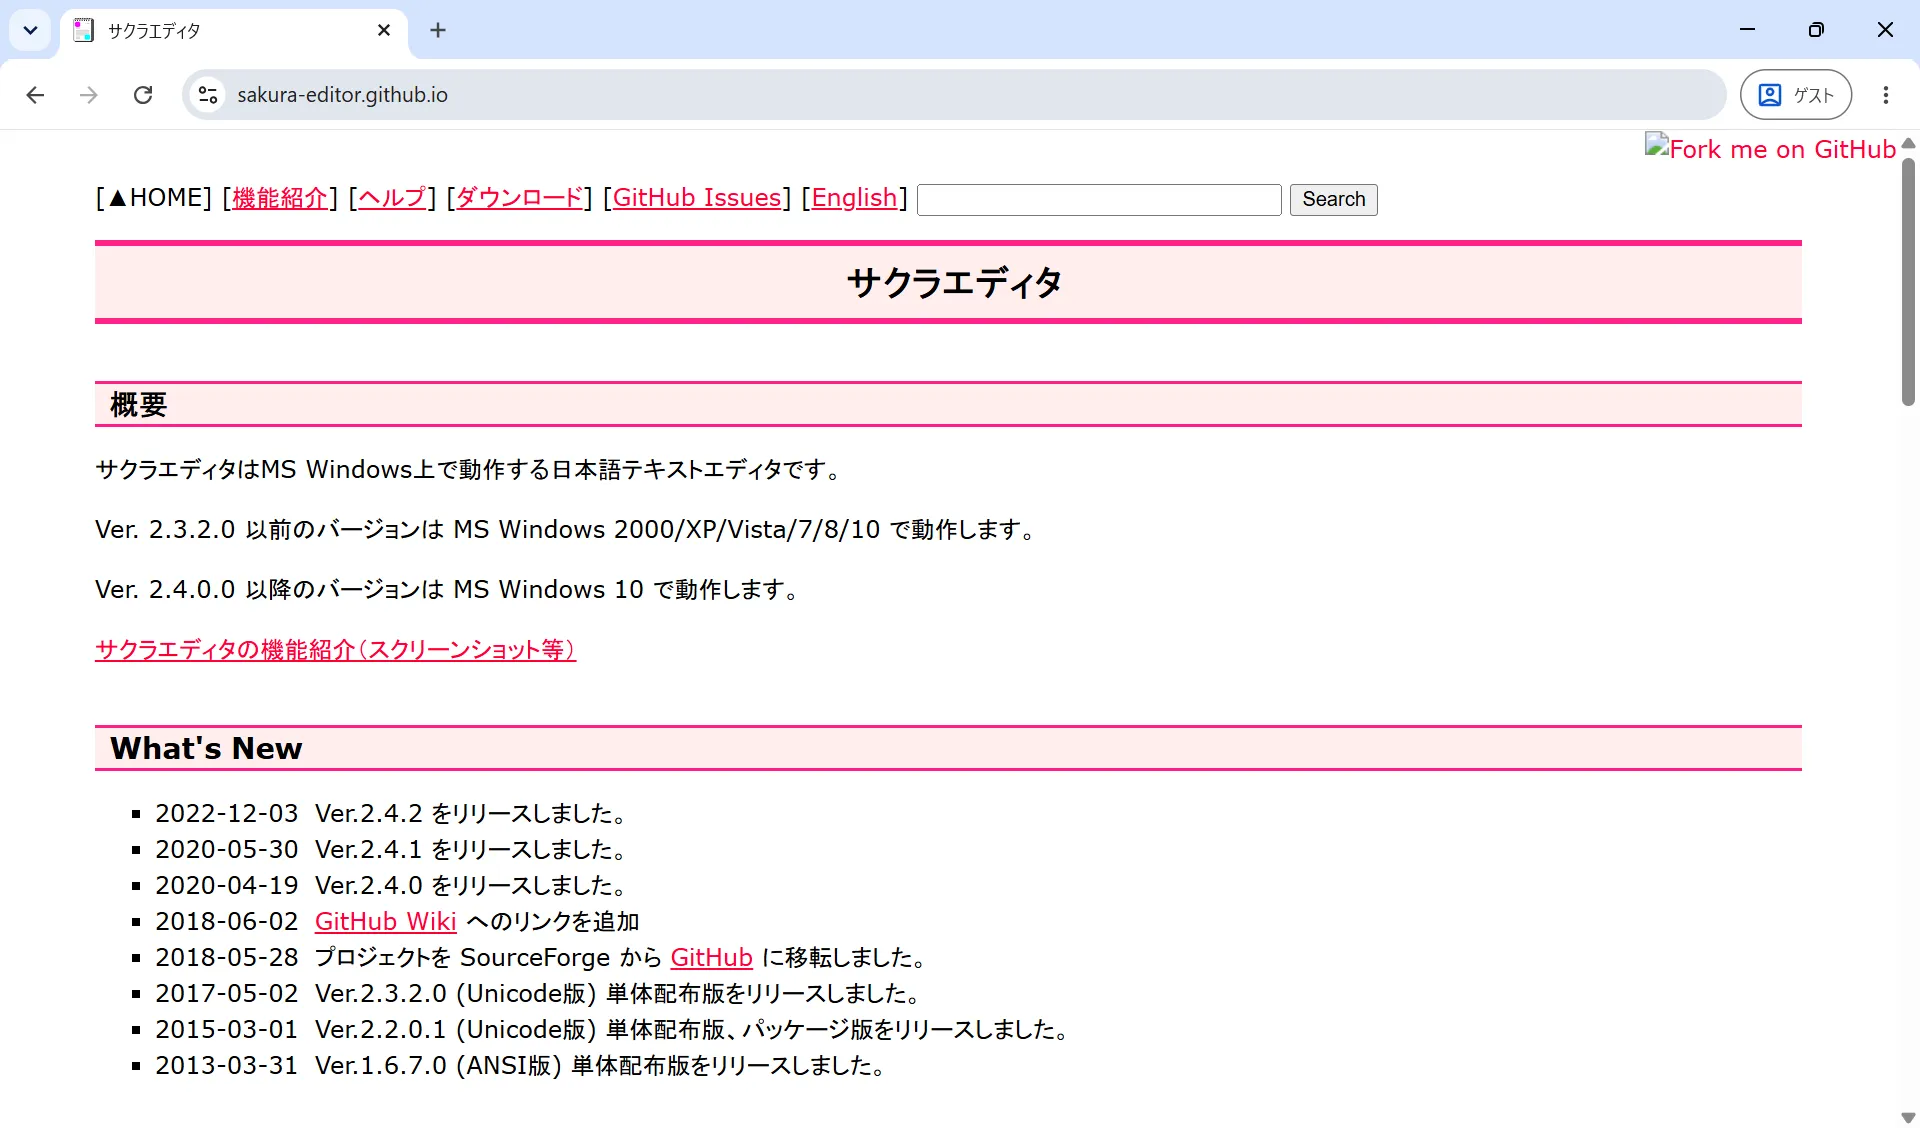The image size is (1920, 1128).
Task: Reload the page with the refresh icon
Action: pos(143,95)
